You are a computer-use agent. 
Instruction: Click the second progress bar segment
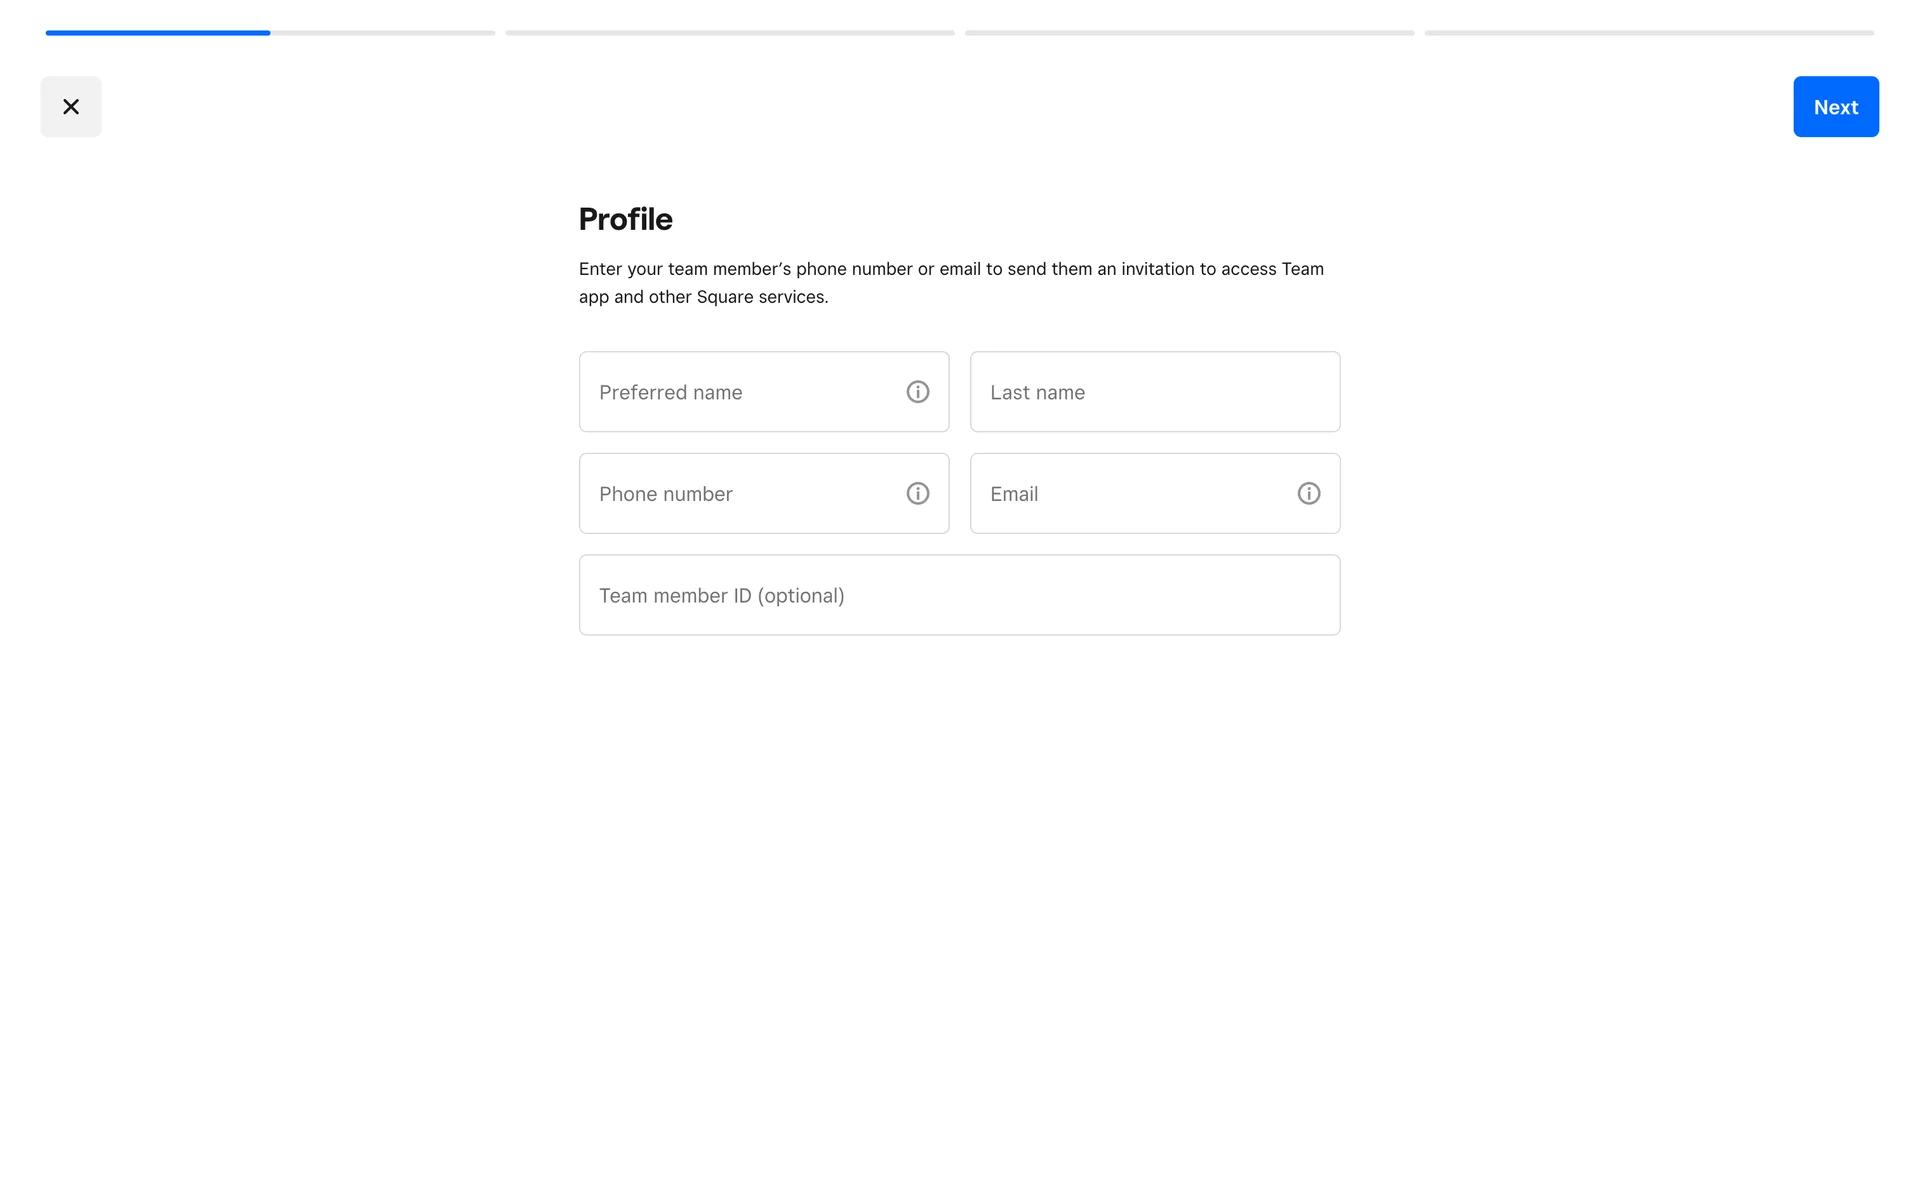[x=730, y=33]
